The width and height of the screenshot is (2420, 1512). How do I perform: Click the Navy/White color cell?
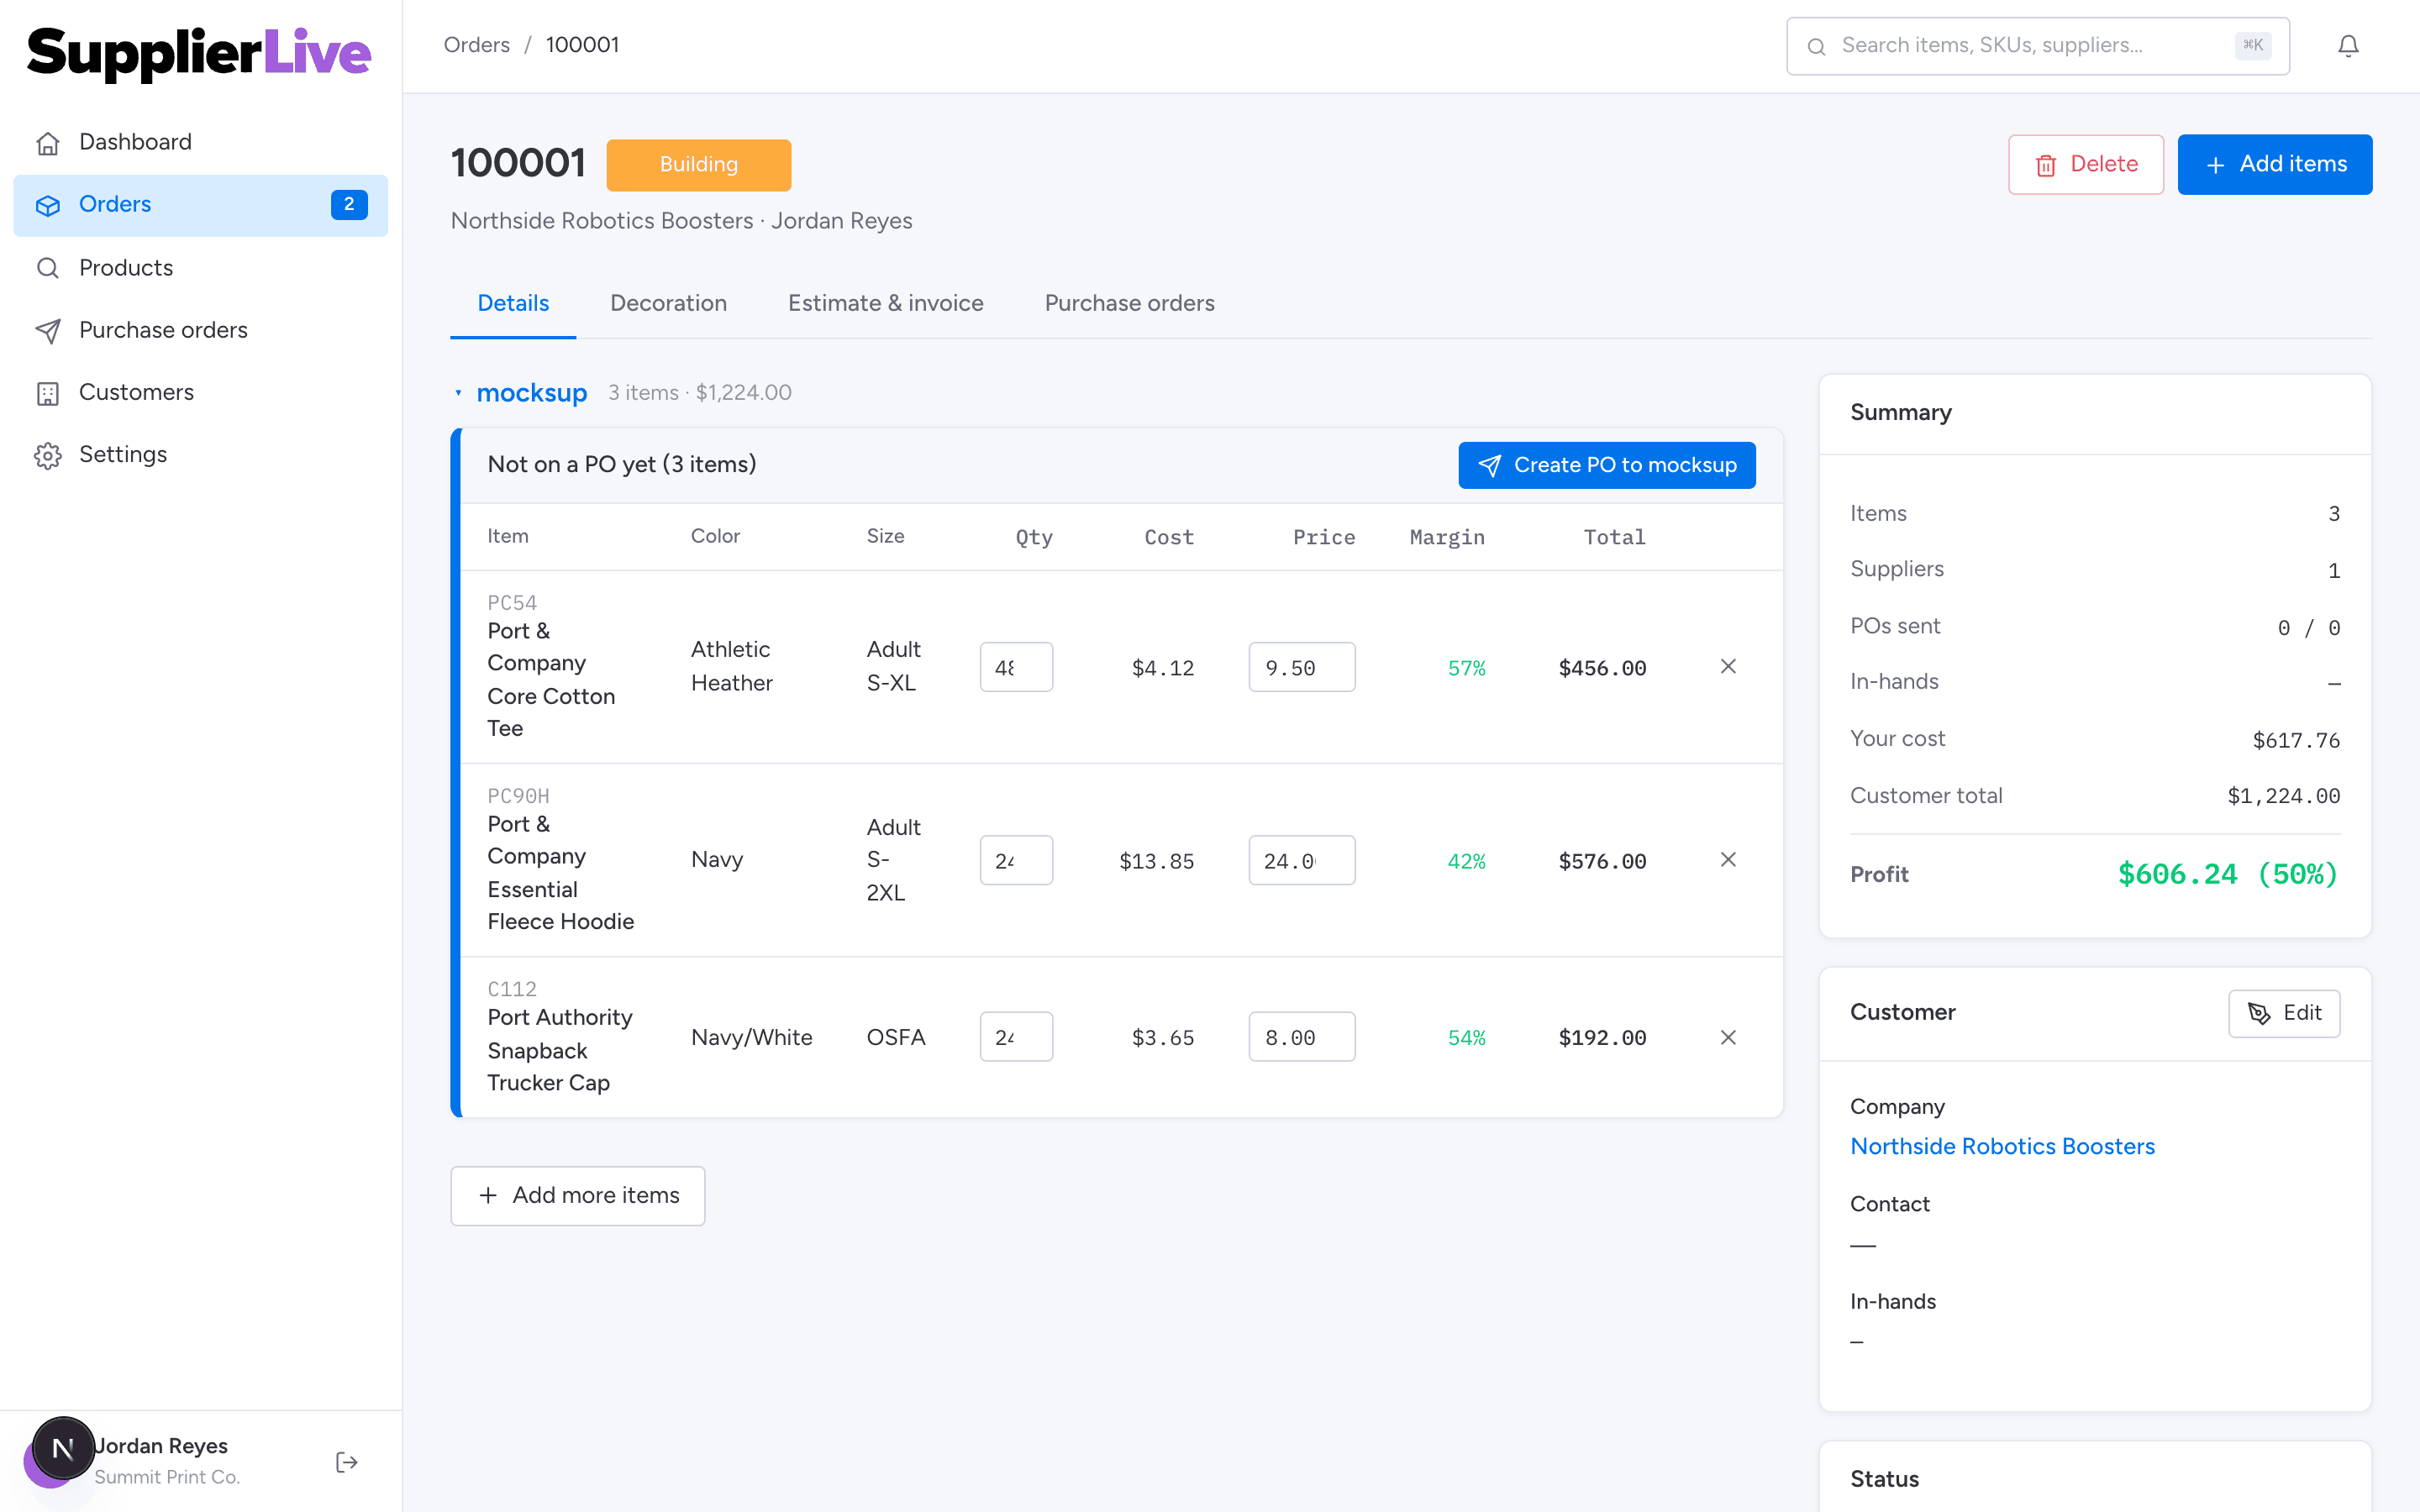(x=751, y=1037)
